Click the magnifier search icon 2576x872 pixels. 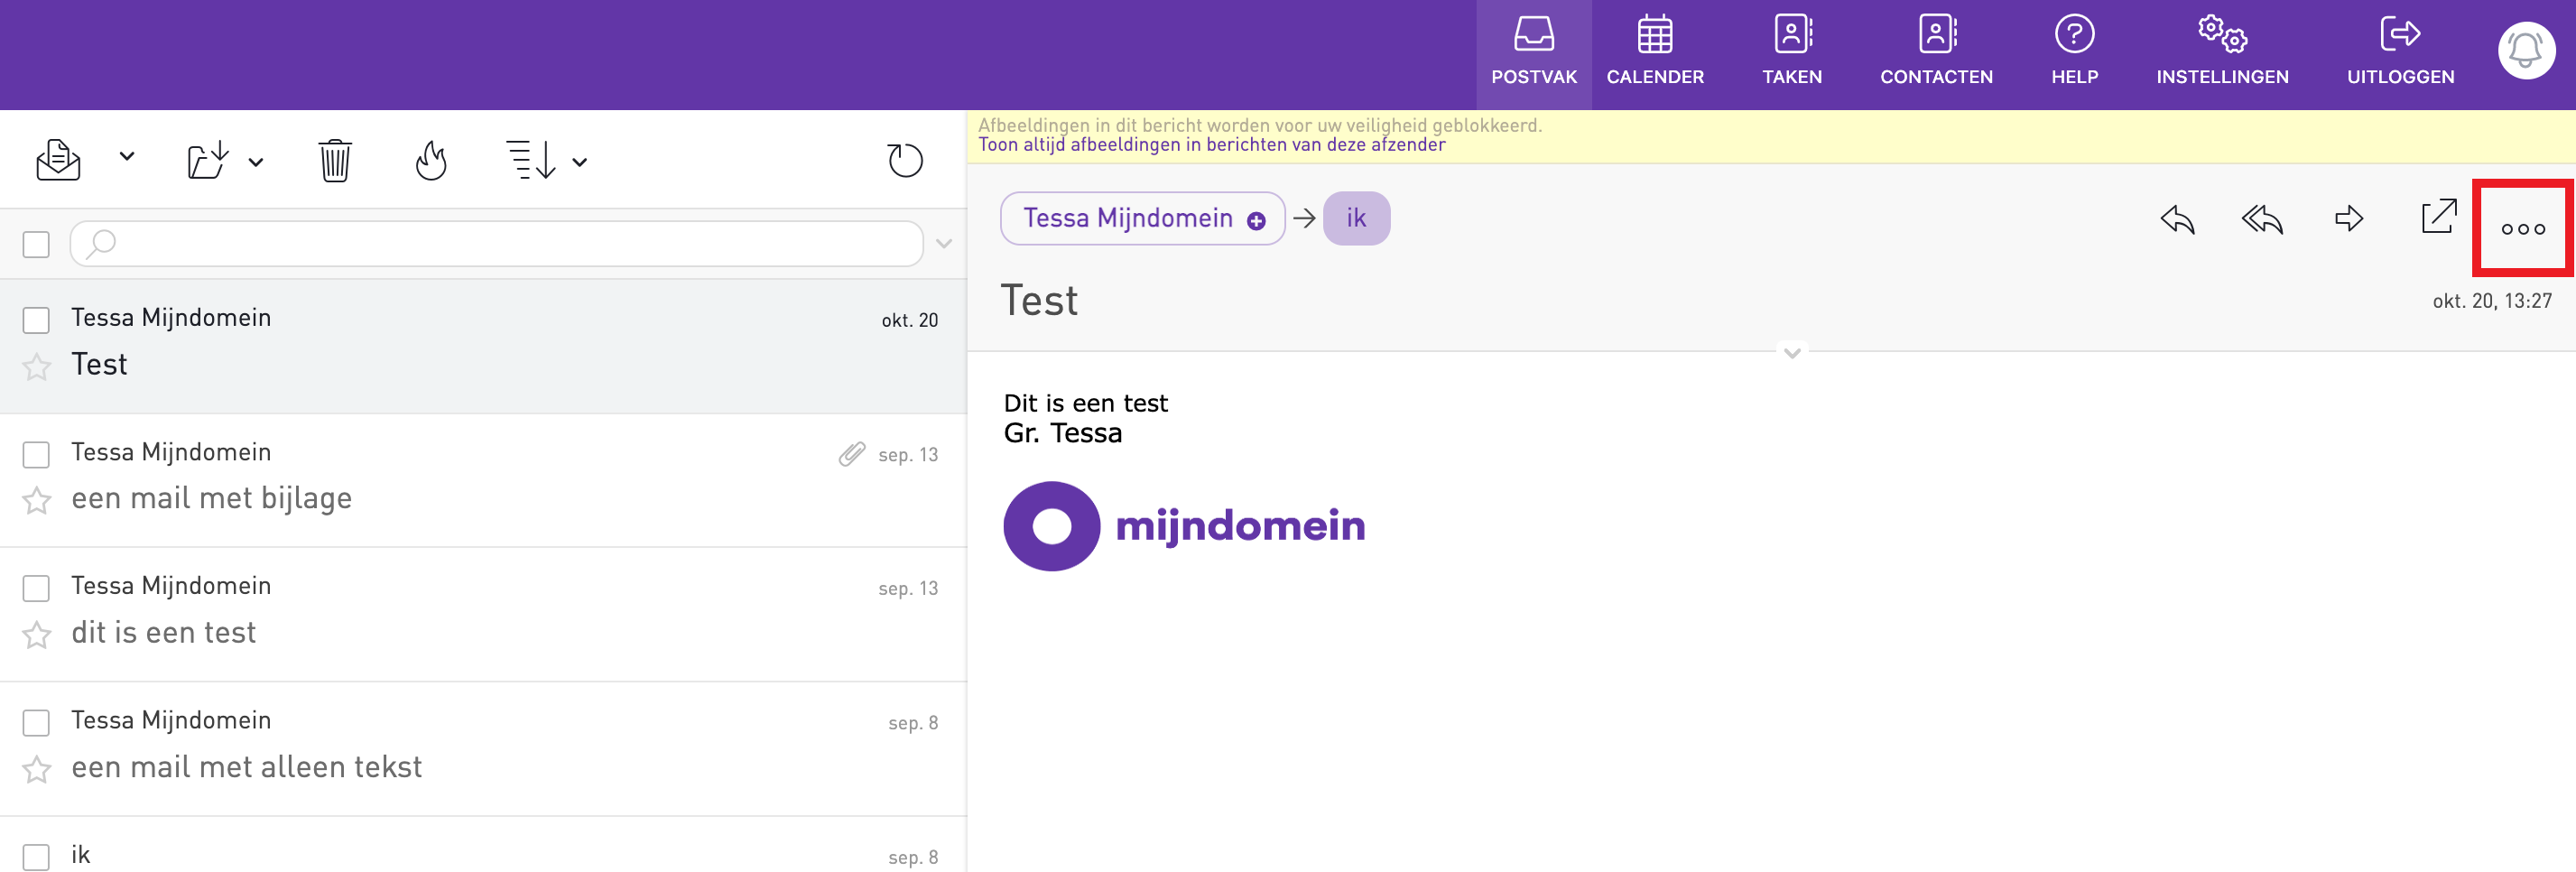click(x=101, y=243)
